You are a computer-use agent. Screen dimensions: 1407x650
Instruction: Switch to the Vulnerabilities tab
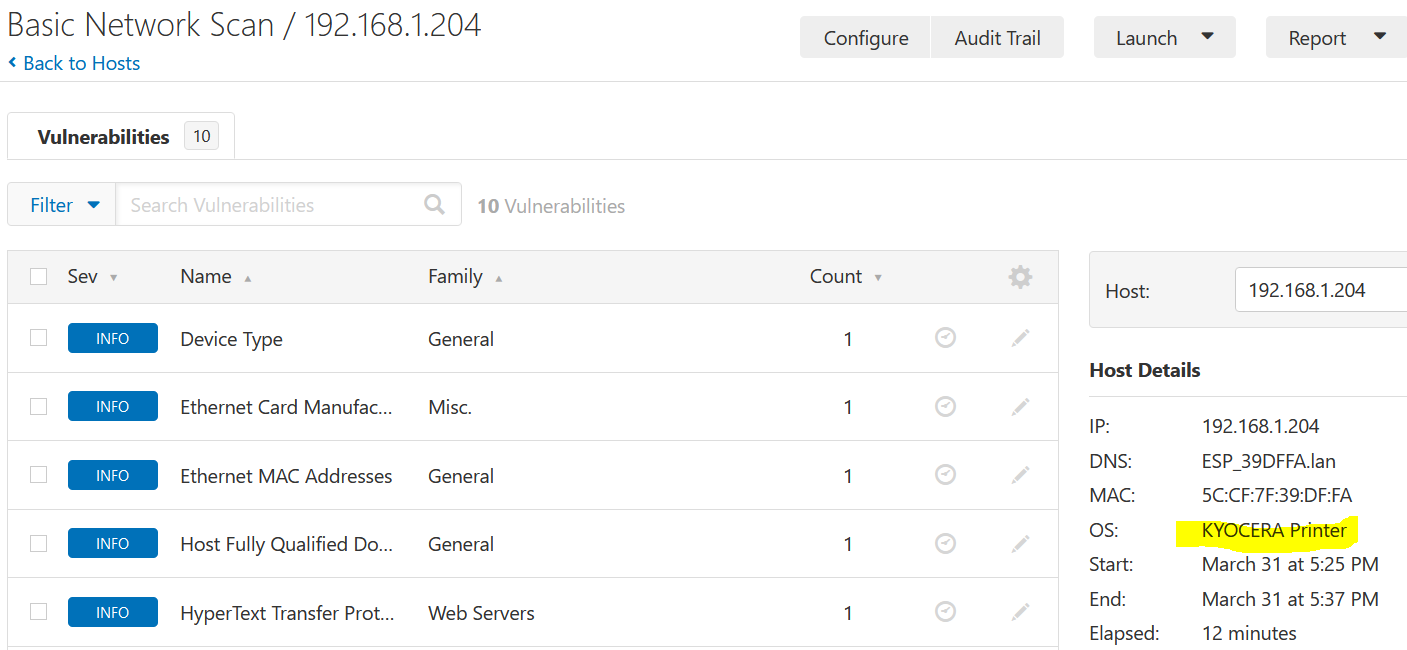[103, 137]
